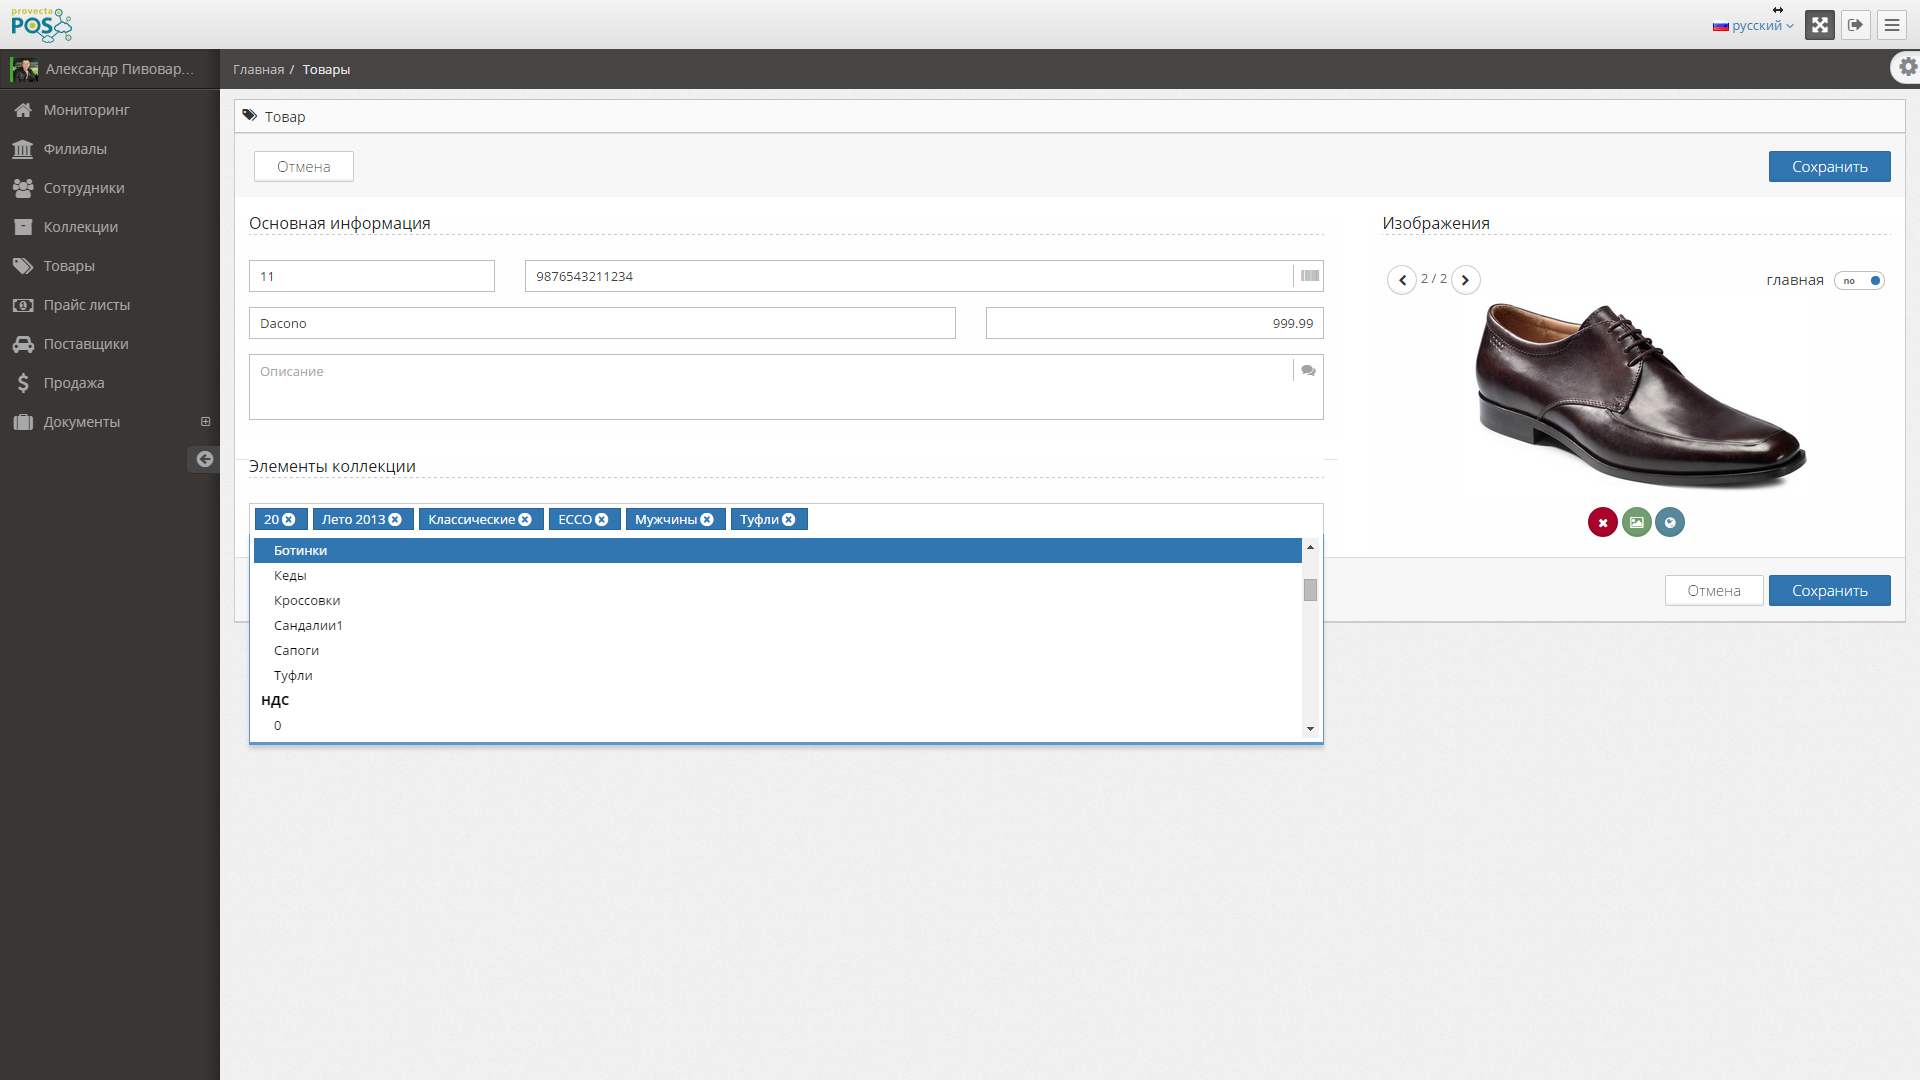Collapse sidebar with the arrow button
The height and width of the screenshot is (1080, 1920).
(204, 459)
